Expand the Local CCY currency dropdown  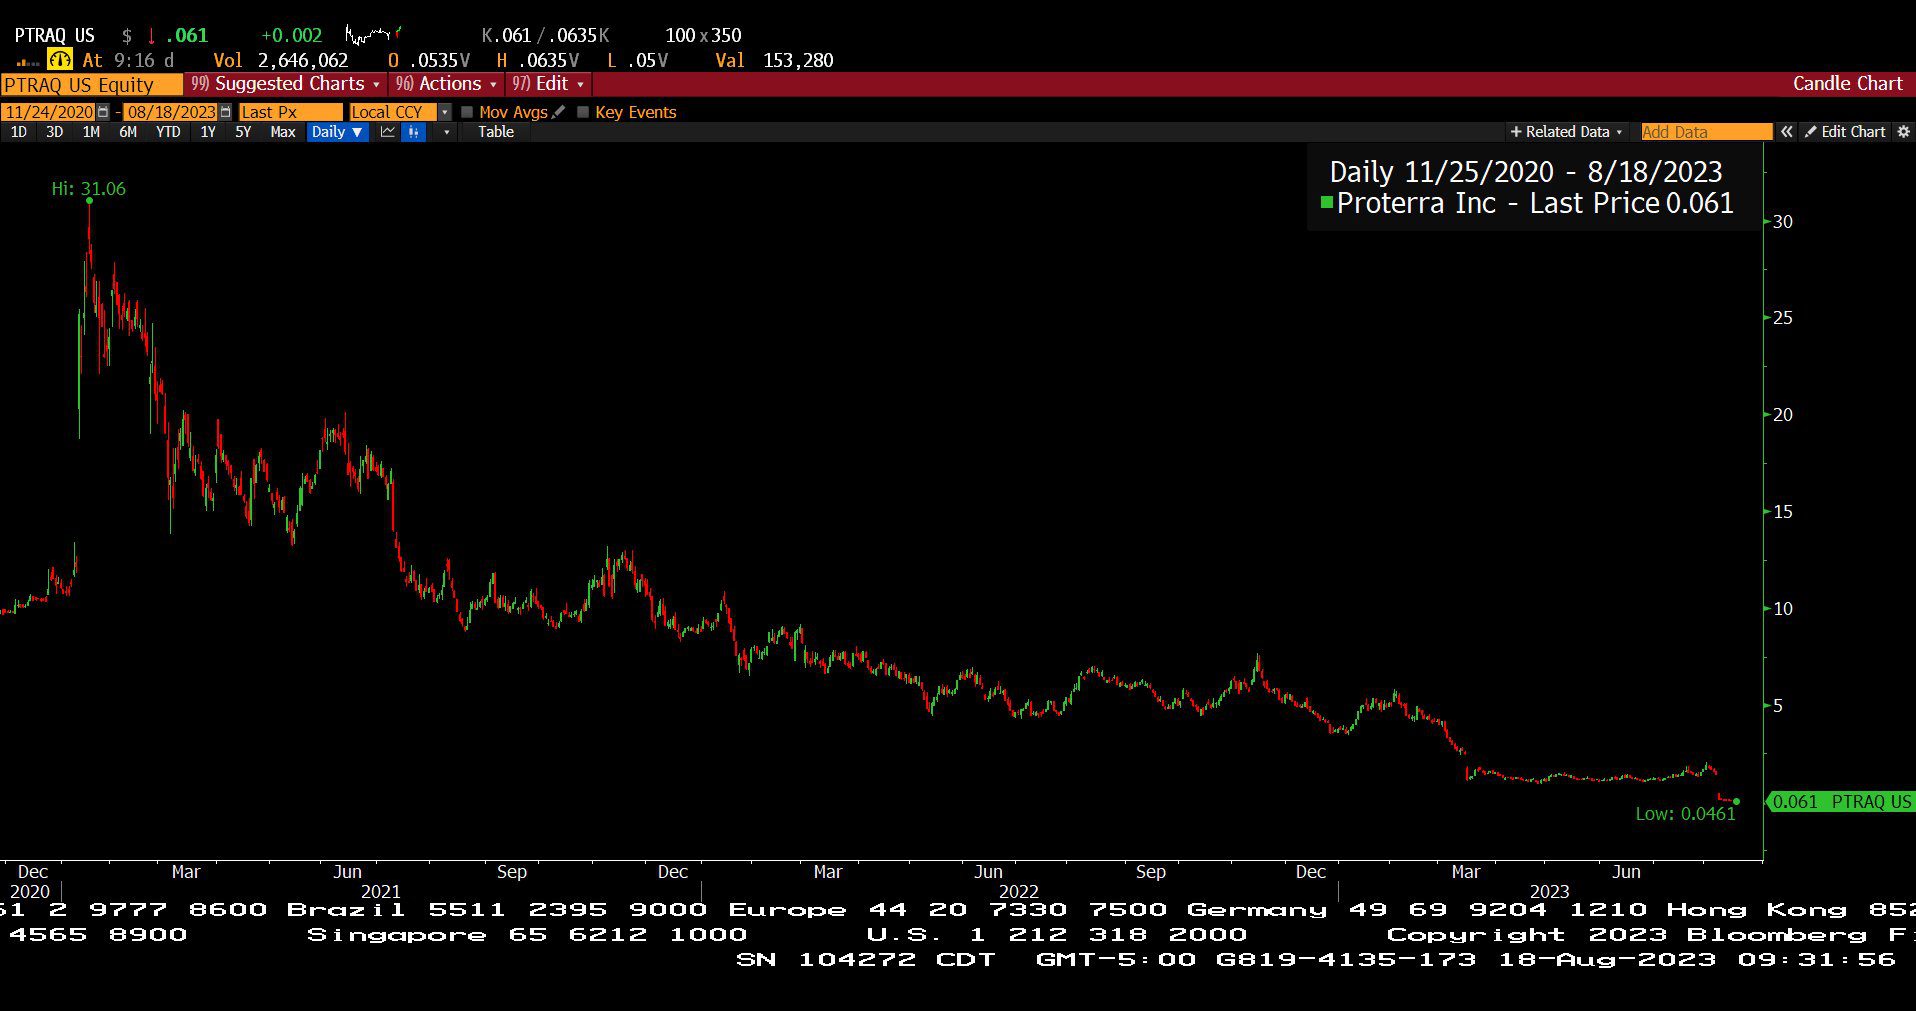pyautogui.click(x=445, y=112)
